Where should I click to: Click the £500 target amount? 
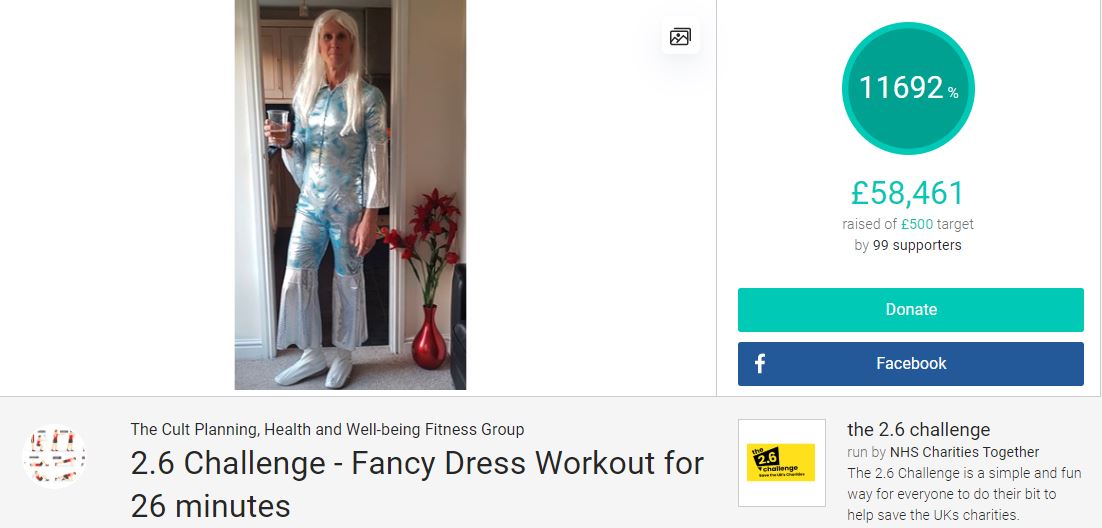click(x=916, y=224)
